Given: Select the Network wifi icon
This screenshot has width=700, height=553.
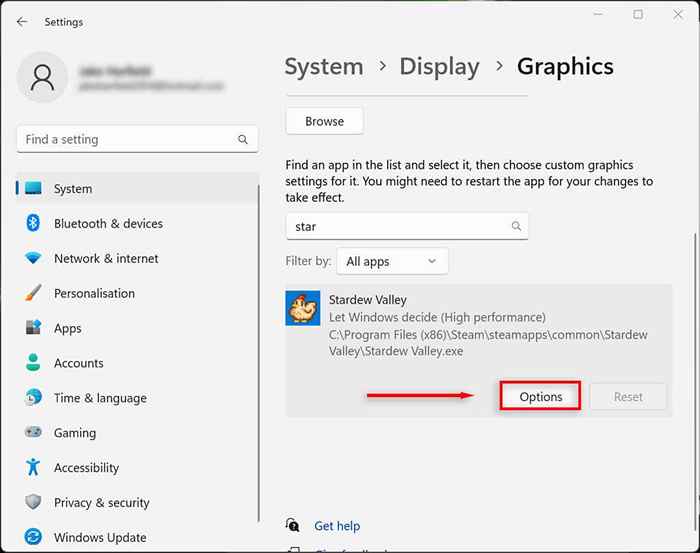Looking at the screenshot, I should (x=33, y=258).
